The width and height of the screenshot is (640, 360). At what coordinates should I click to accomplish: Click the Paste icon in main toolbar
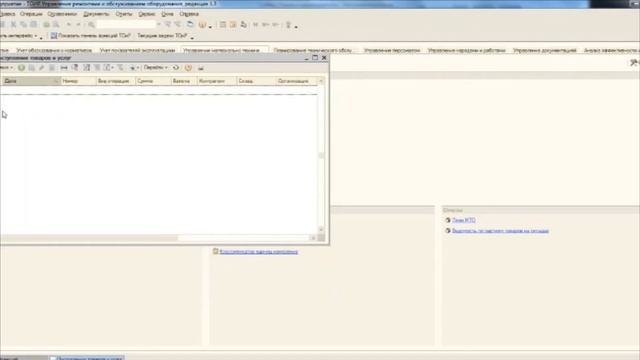click(x=34, y=25)
